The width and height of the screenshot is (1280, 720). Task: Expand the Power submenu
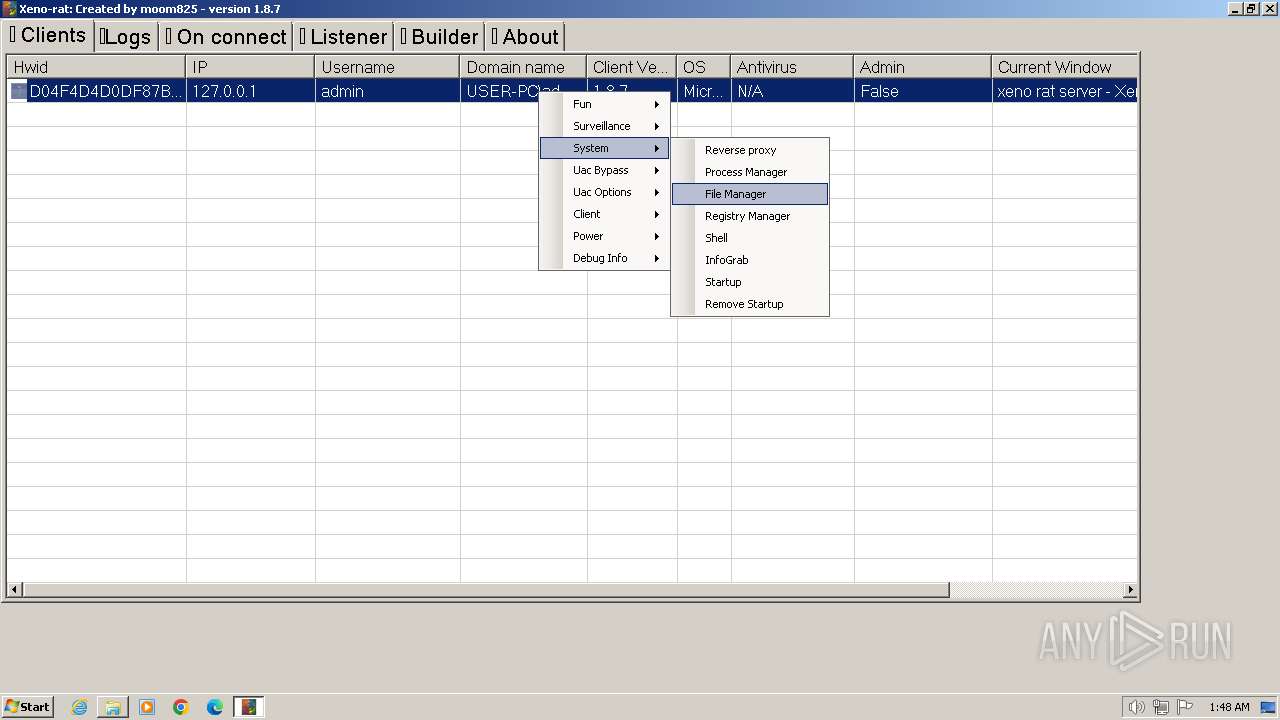pos(604,236)
